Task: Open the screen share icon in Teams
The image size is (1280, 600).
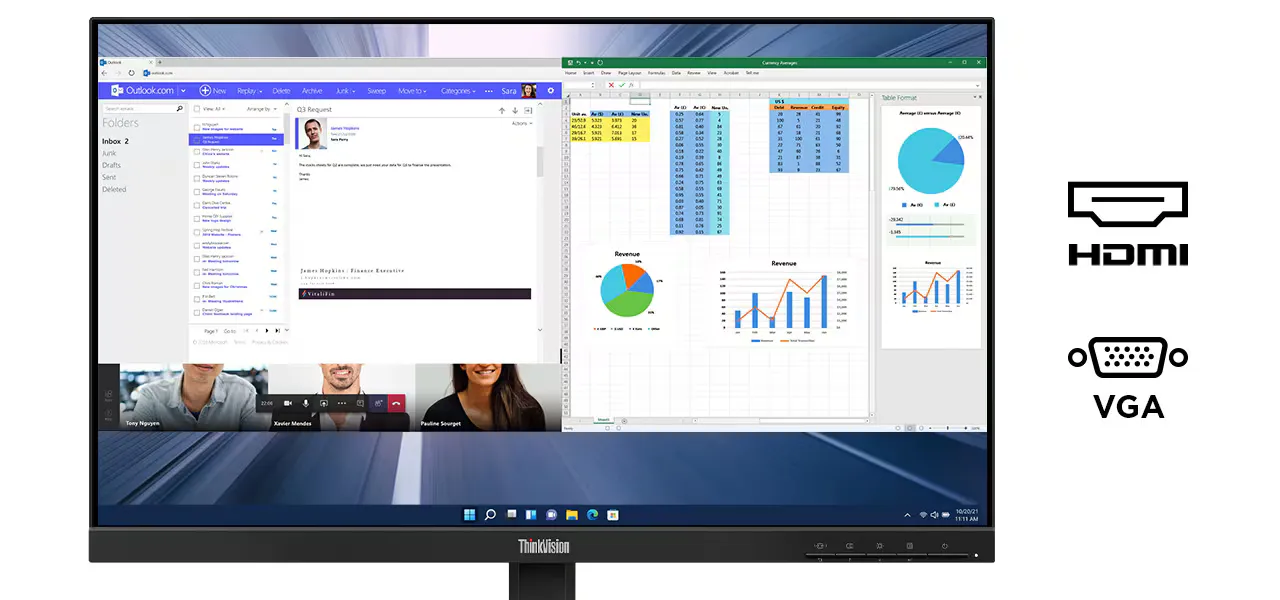Action: coord(322,403)
